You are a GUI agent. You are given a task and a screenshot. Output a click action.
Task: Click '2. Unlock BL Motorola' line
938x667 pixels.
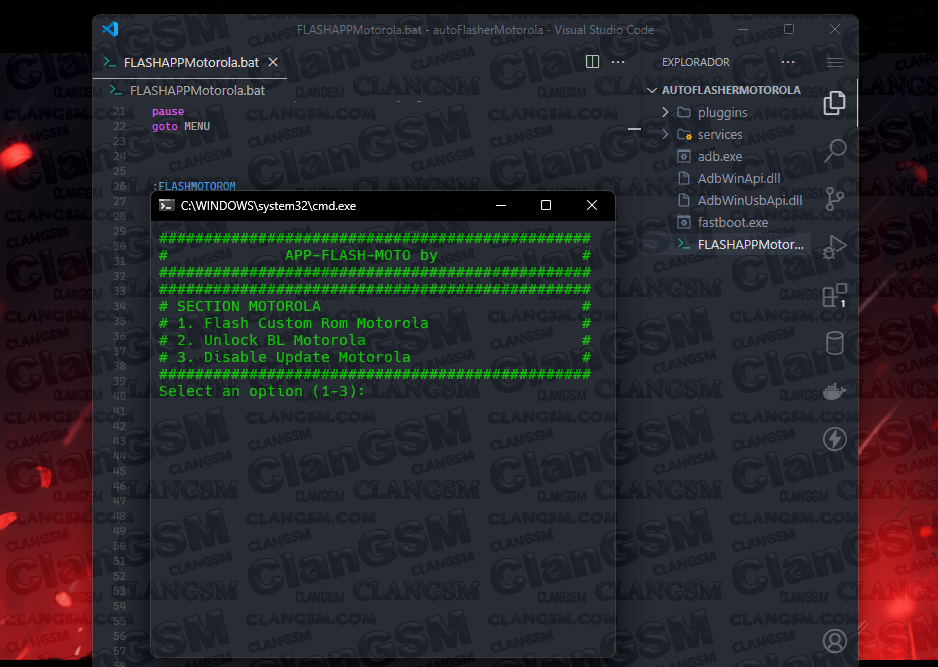[271, 340]
